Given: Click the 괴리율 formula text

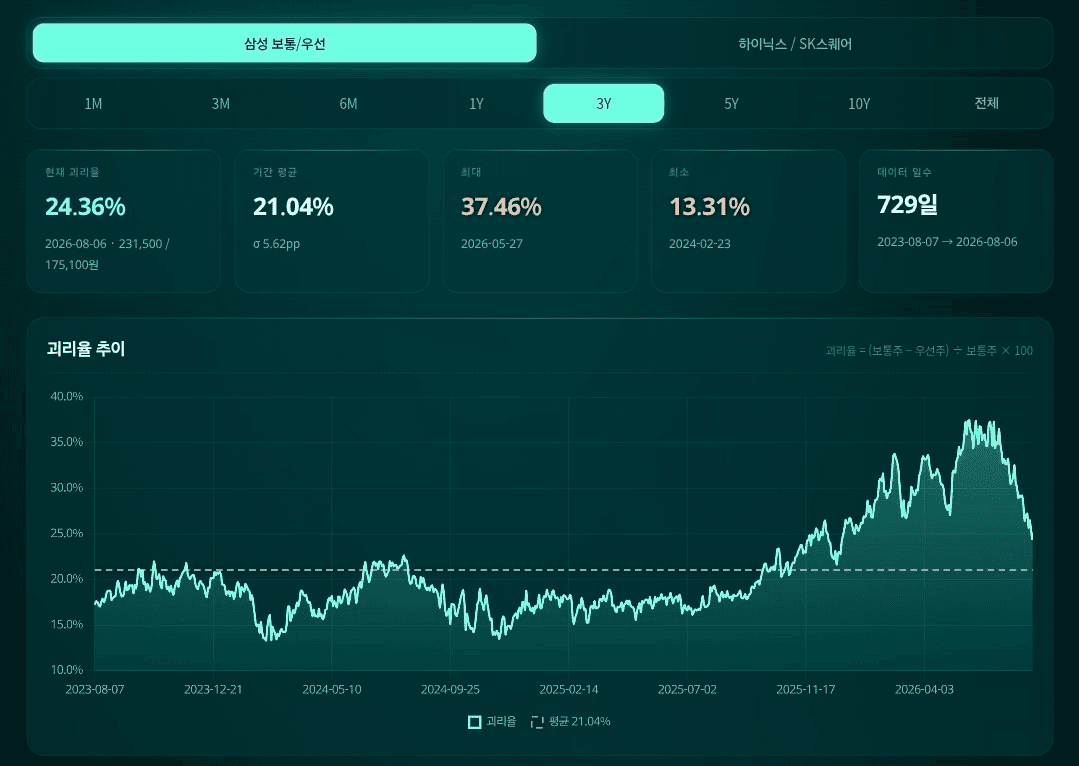Looking at the screenshot, I should point(929,350).
